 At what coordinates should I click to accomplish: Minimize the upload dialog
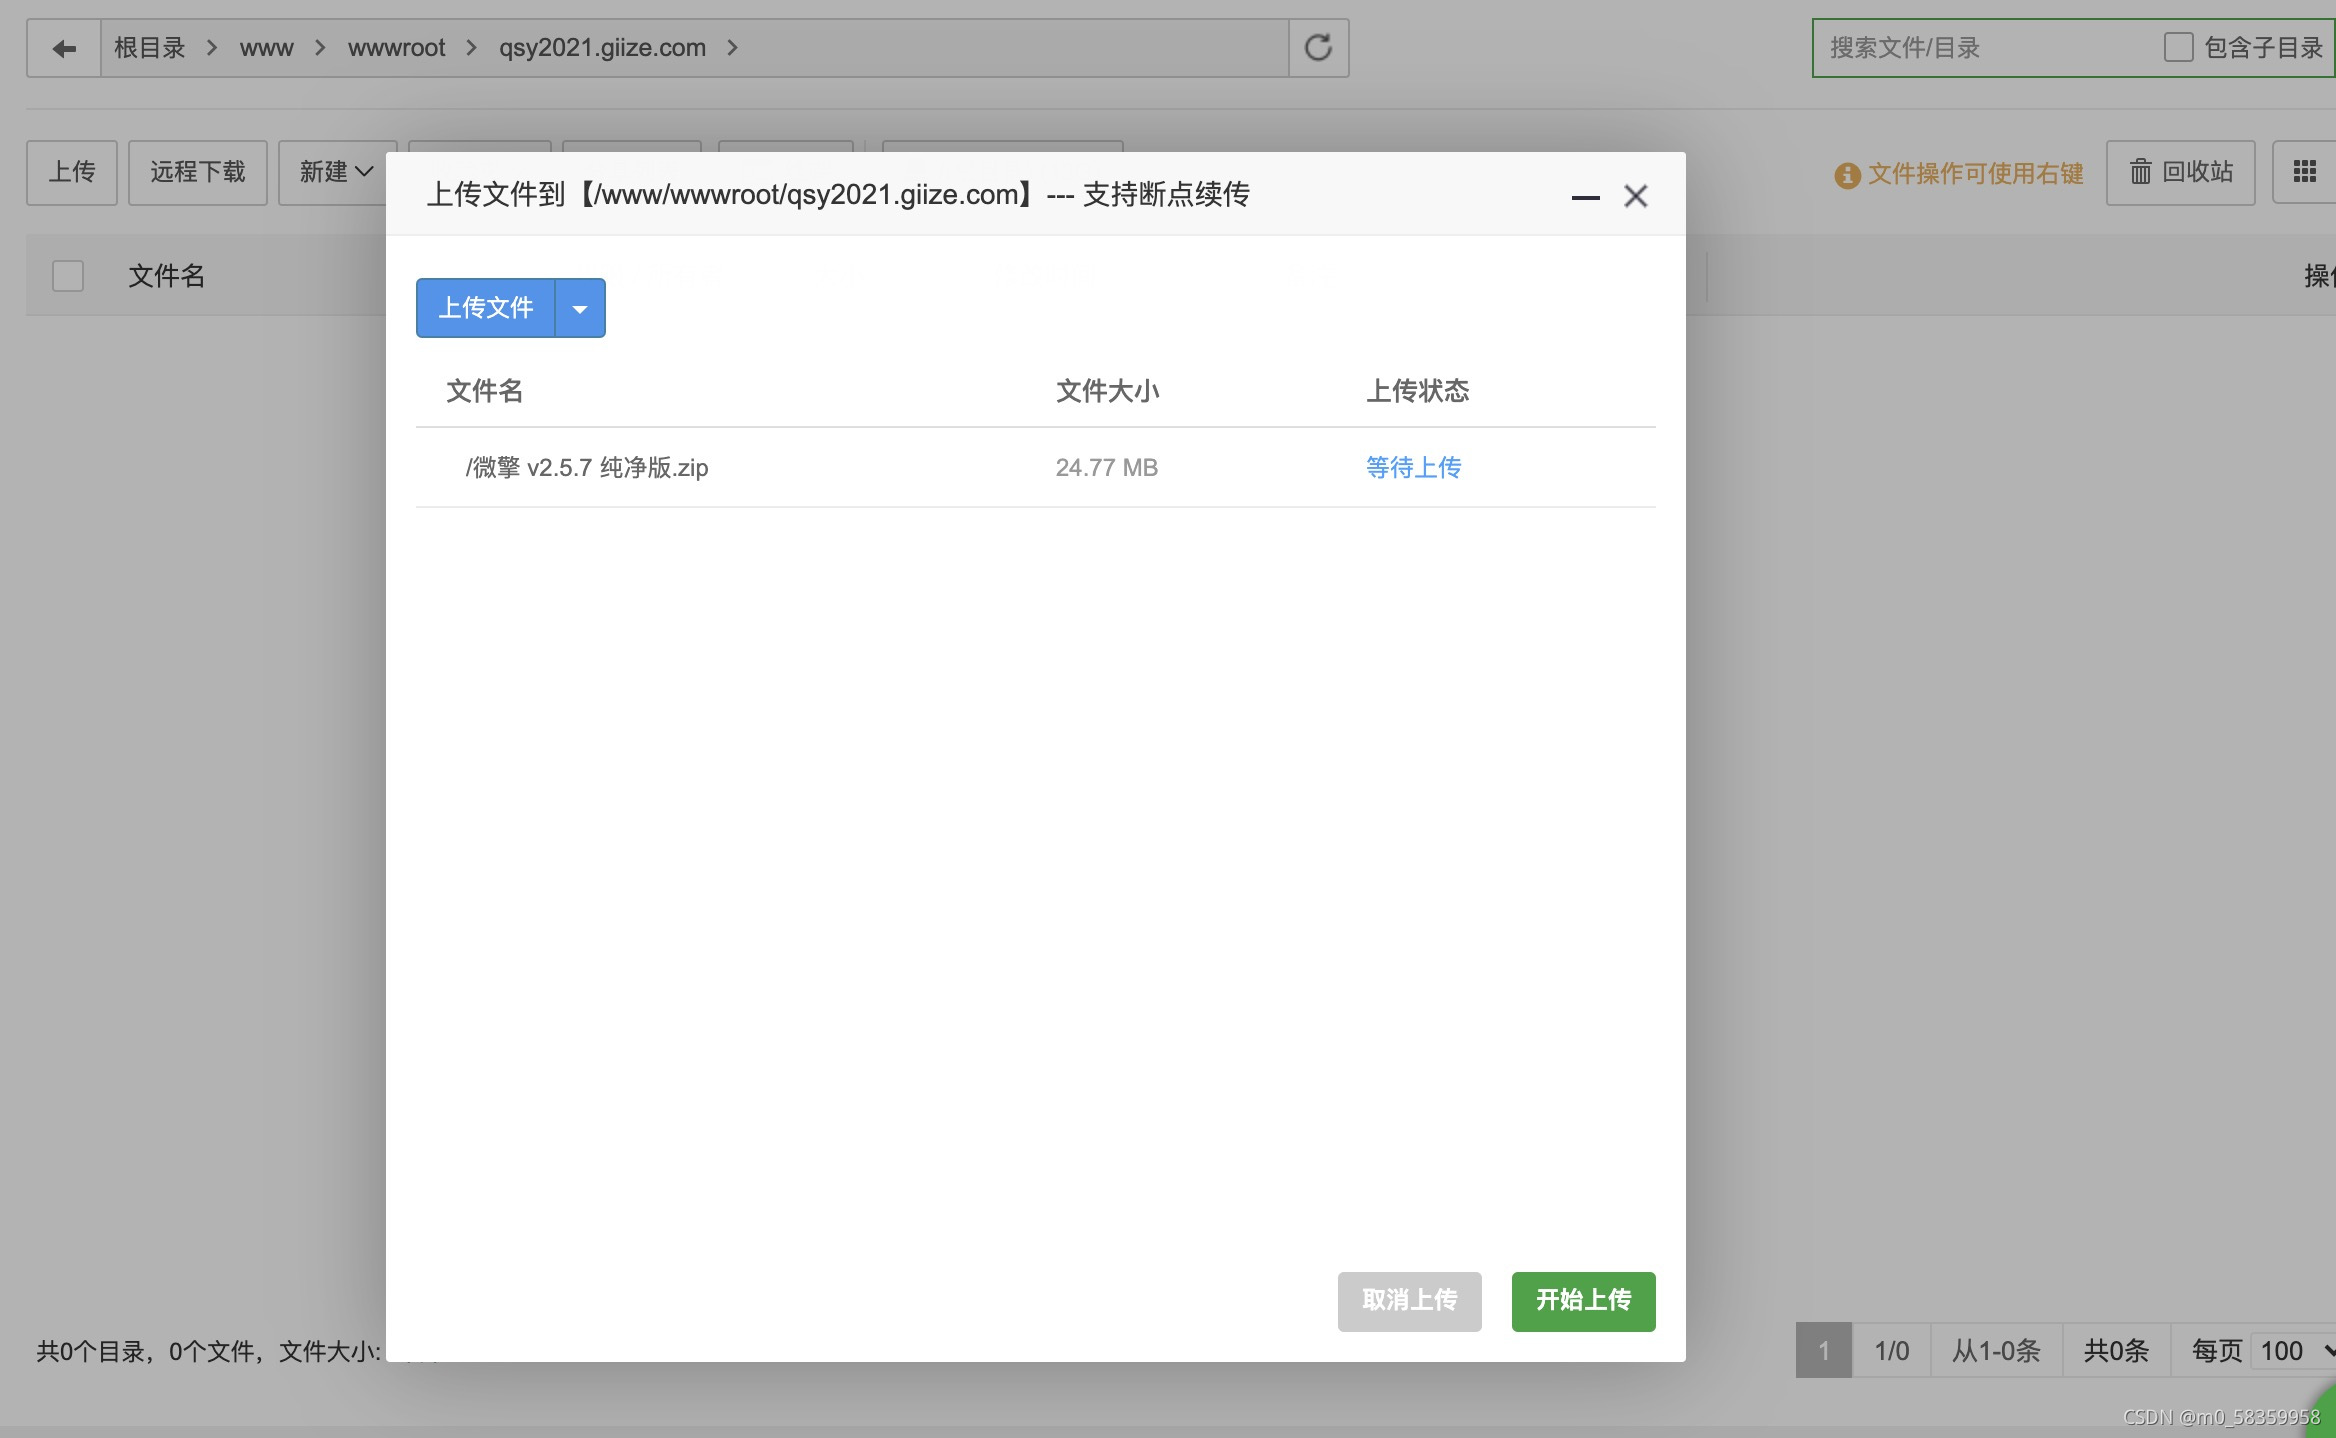1585,197
